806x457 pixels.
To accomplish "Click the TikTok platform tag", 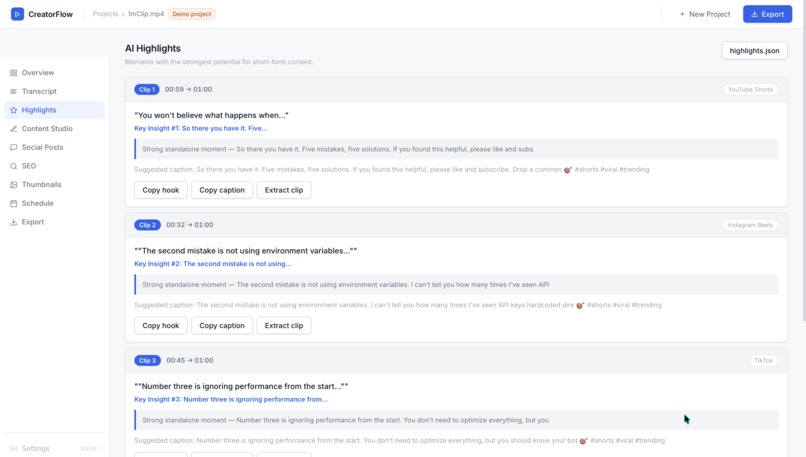I will point(763,360).
